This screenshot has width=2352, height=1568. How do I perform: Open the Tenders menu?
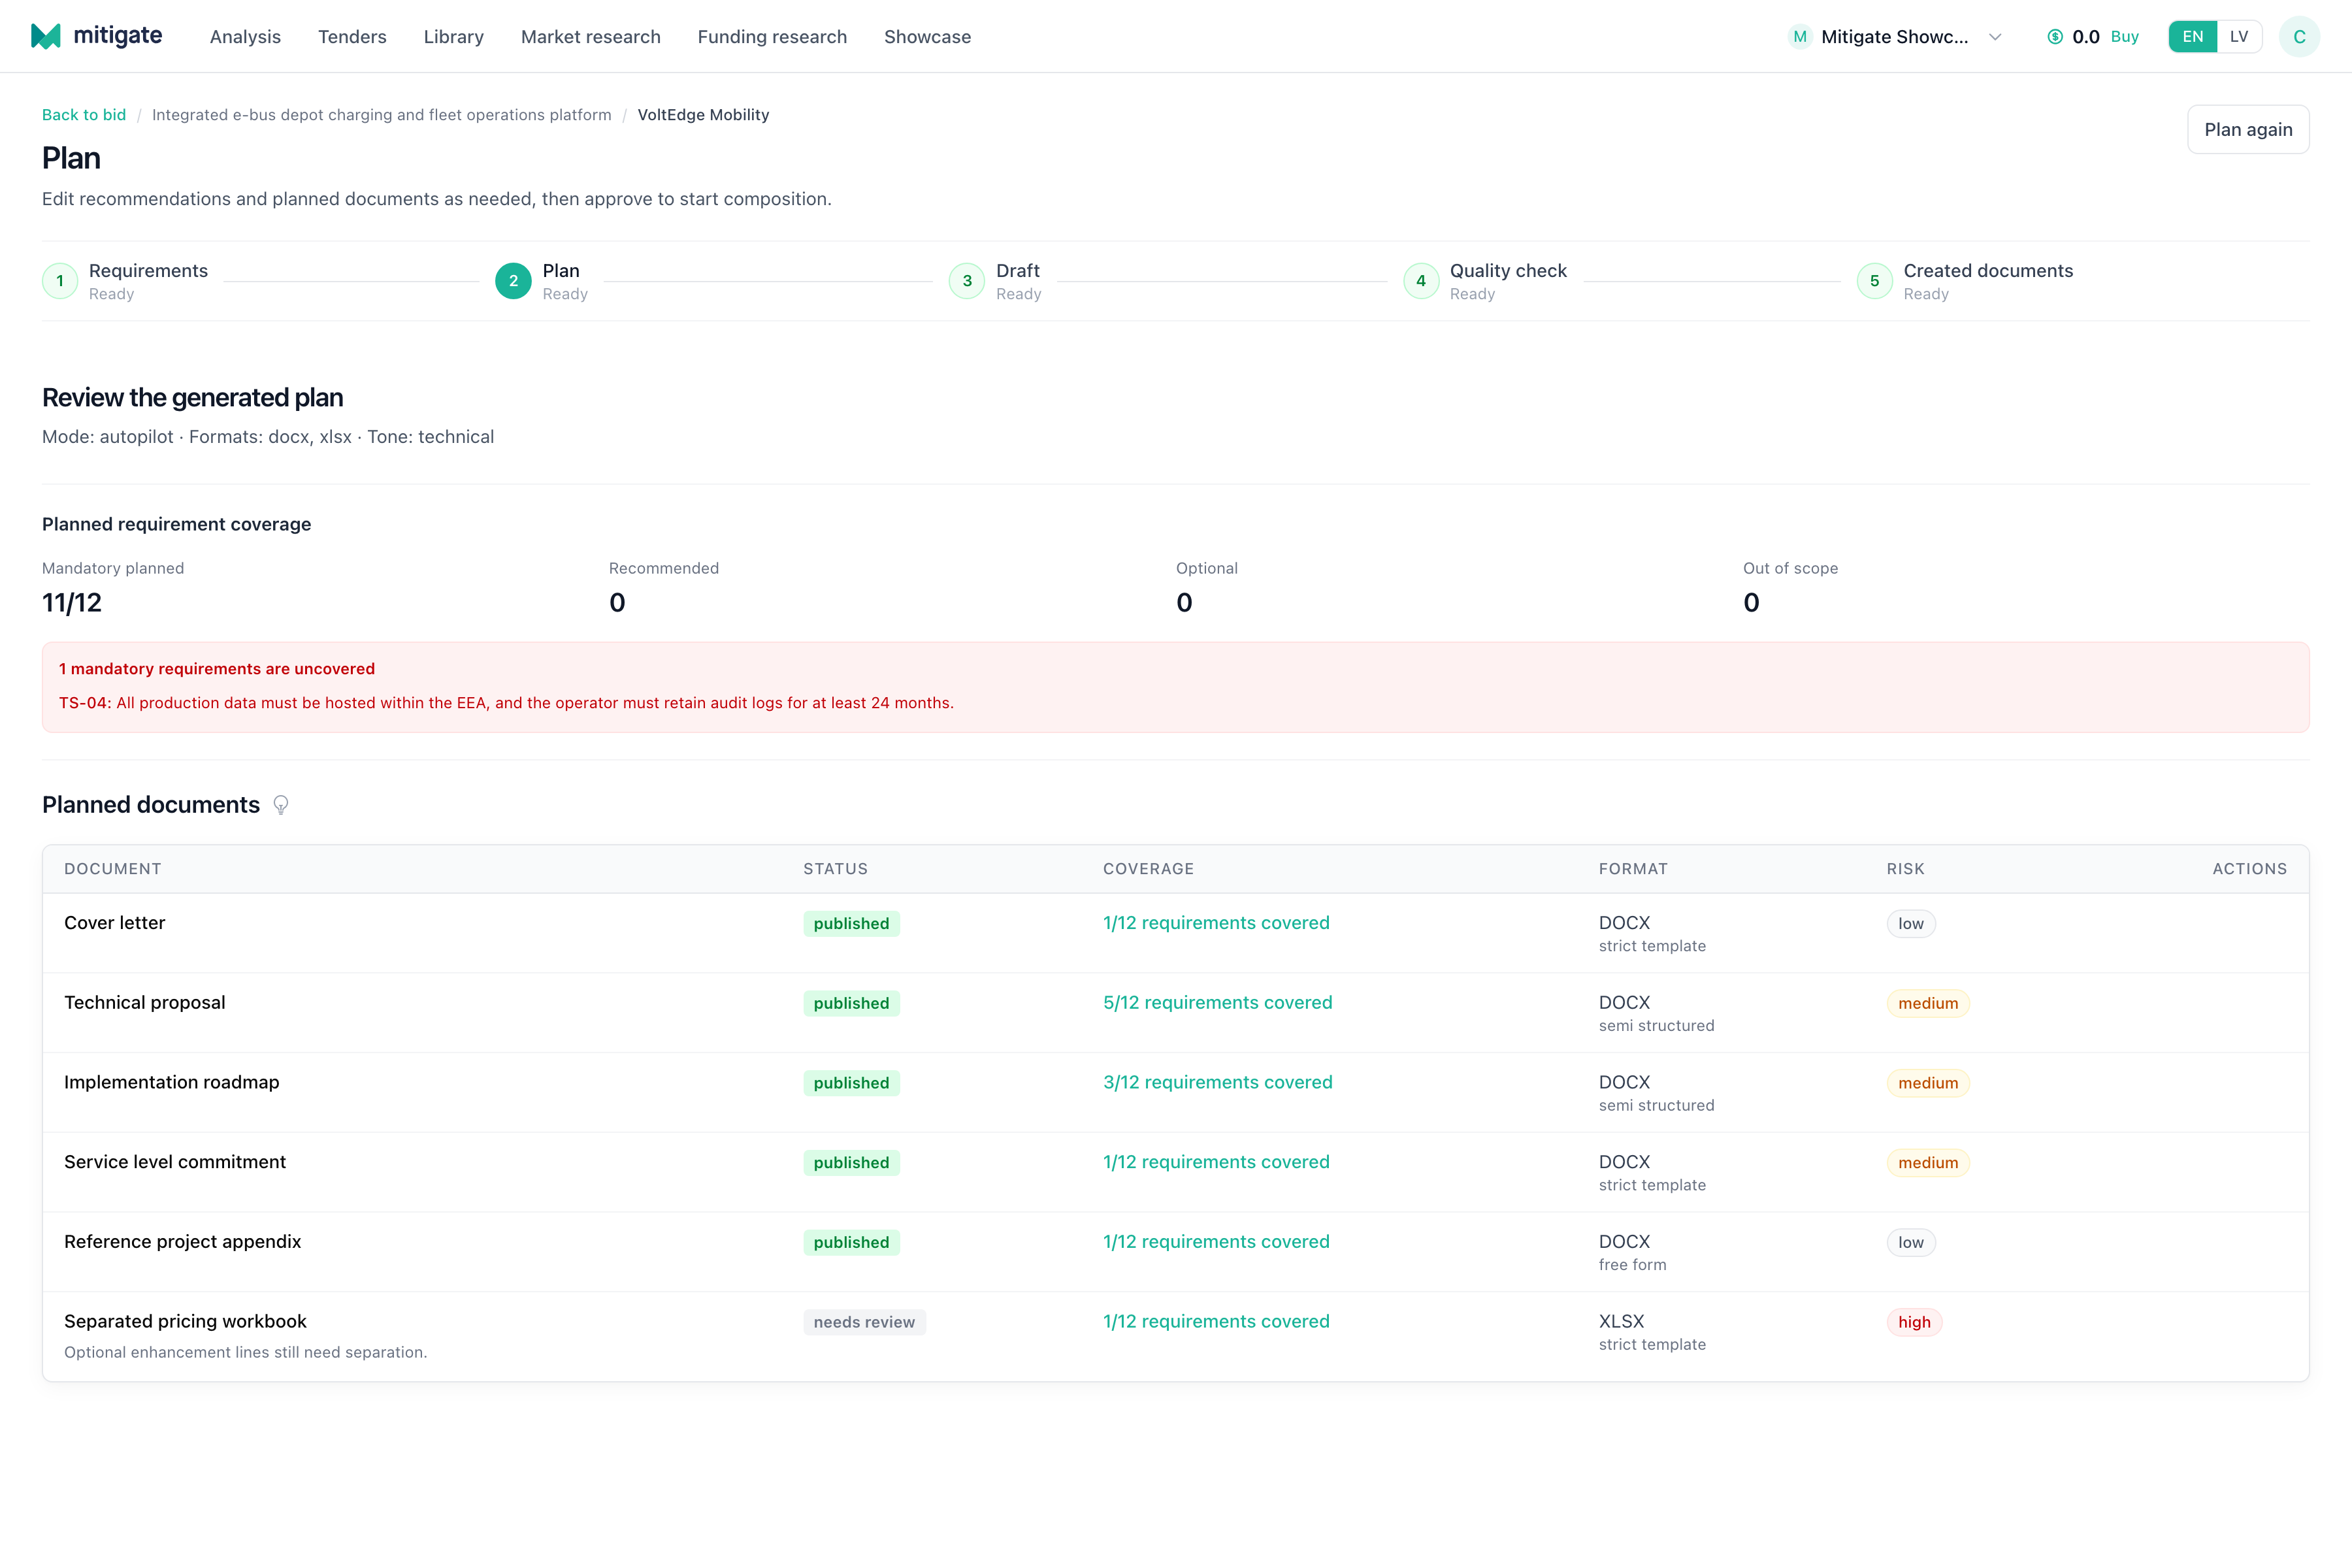(352, 37)
